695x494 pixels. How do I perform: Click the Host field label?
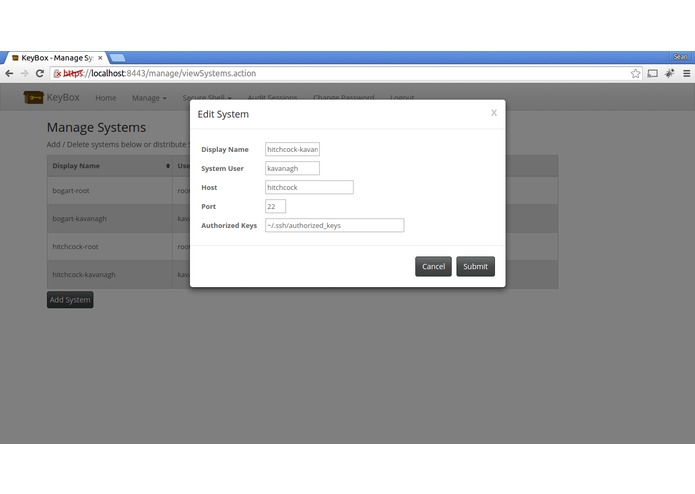(x=209, y=187)
